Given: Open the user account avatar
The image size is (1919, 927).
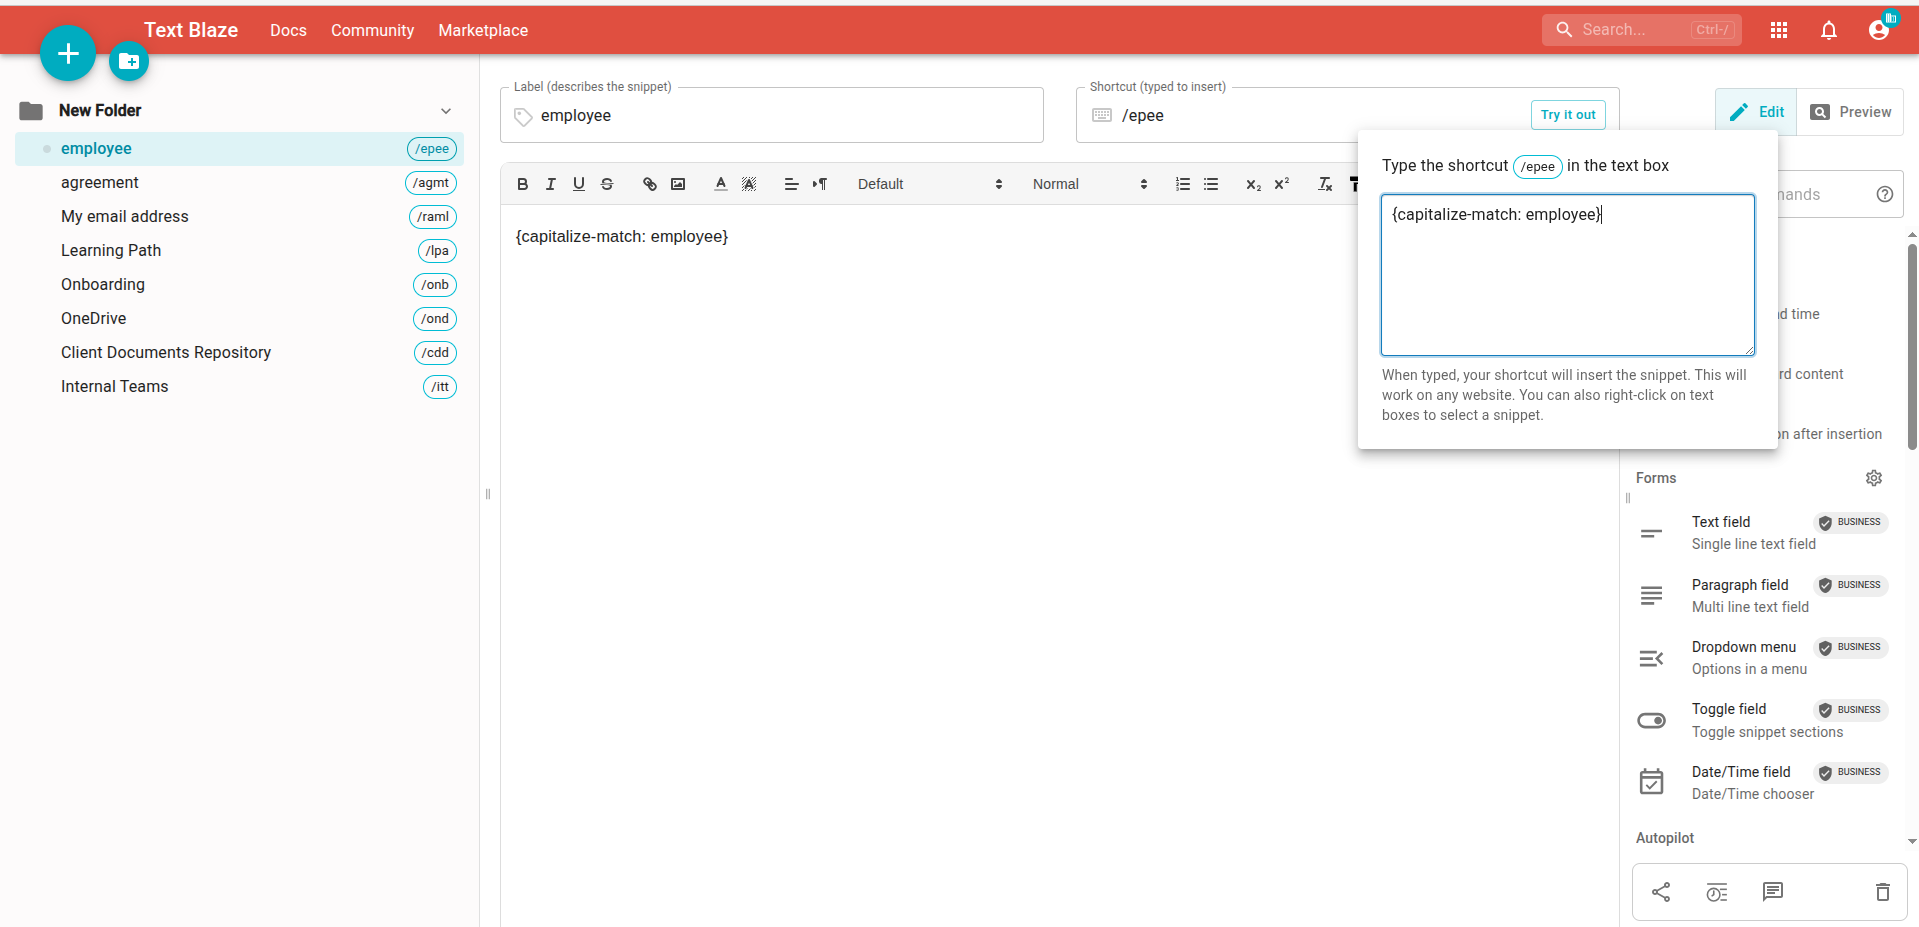Looking at the screenshot, I should point(1879,30).
